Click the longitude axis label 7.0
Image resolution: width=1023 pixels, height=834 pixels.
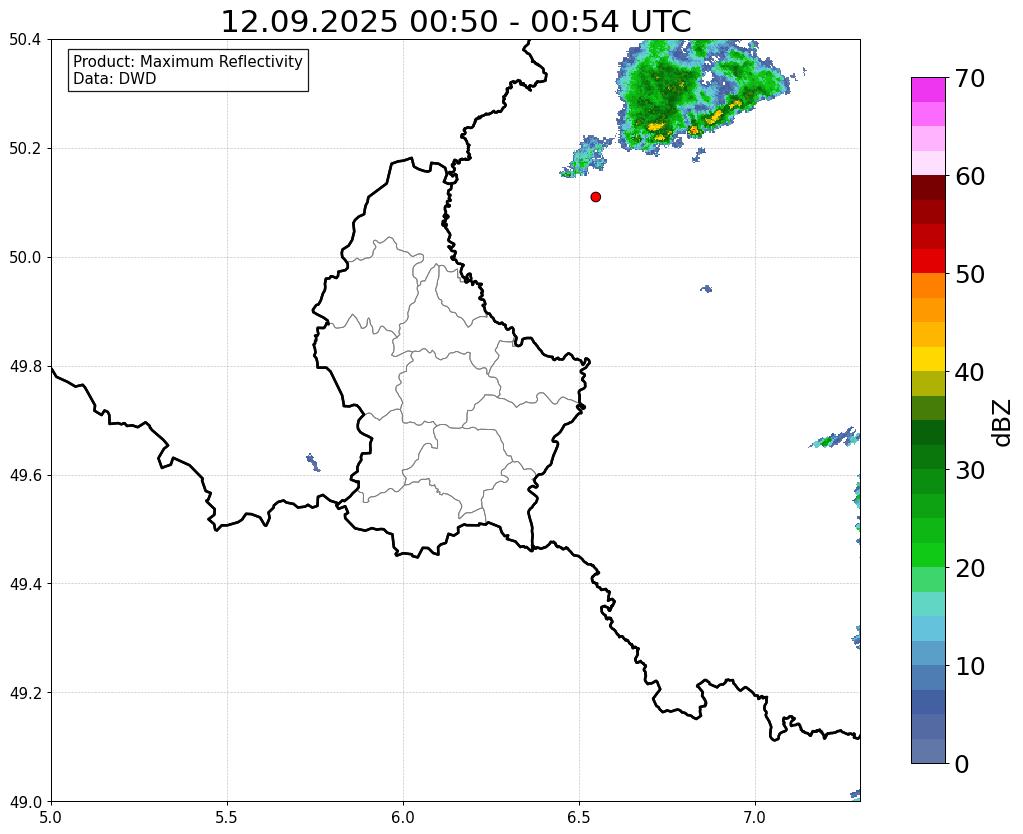click(756, 817)
